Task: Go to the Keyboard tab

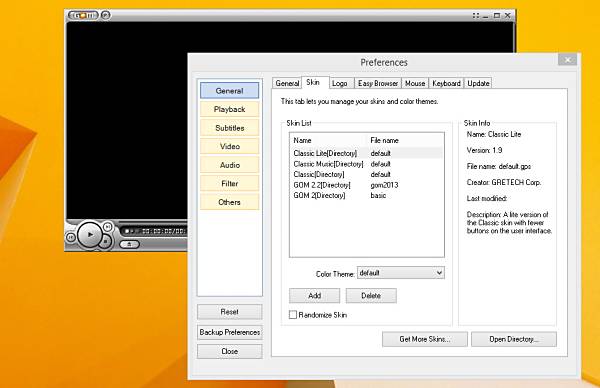Action: [446, 83]
